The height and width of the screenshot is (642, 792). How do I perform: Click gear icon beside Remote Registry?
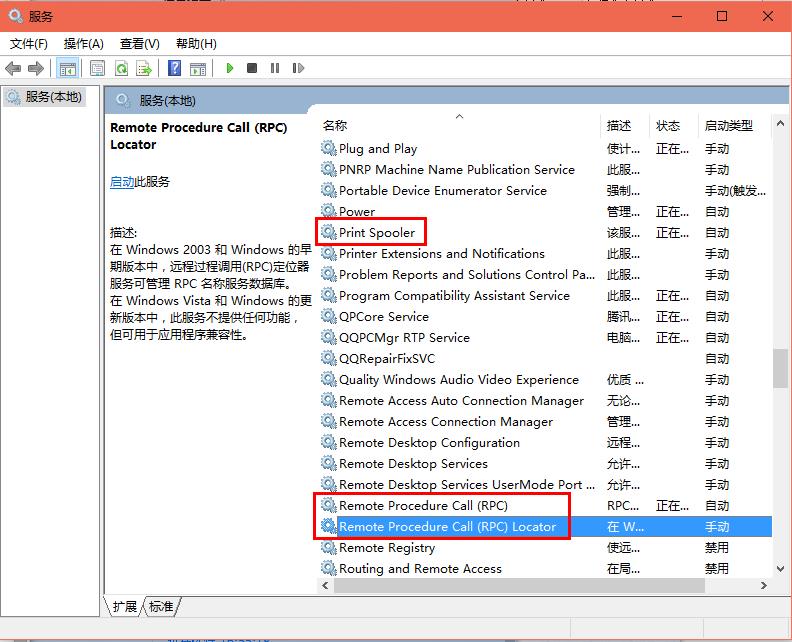328,547
